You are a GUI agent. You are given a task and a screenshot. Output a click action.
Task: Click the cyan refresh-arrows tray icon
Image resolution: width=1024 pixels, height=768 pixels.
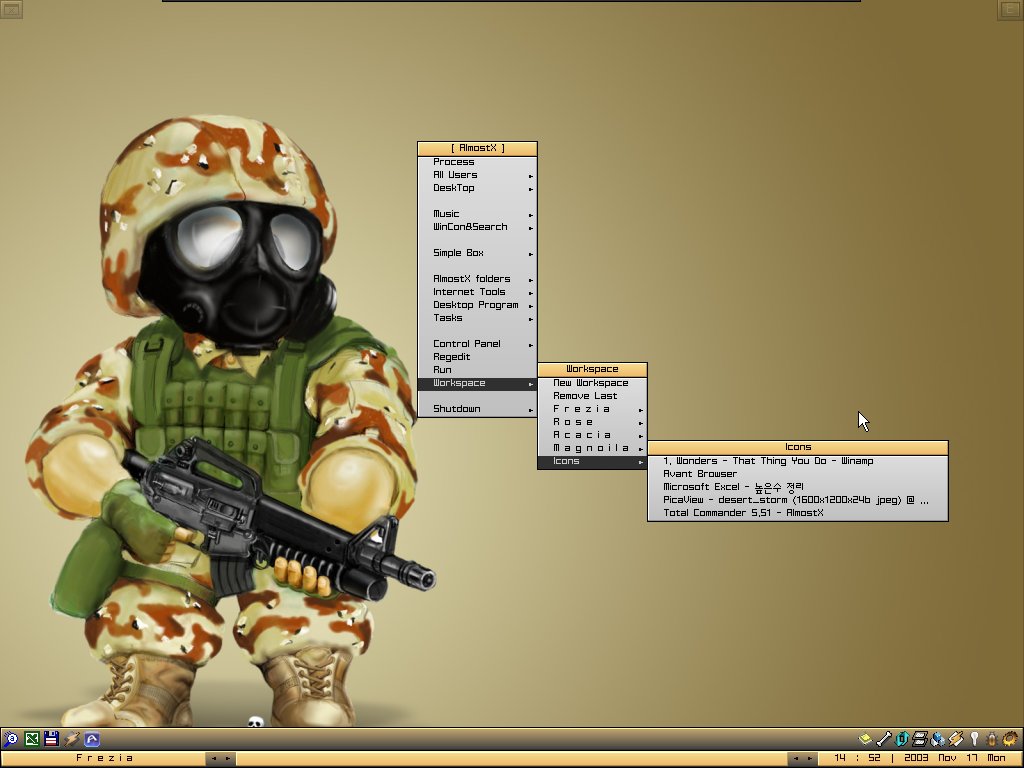click(902, 739)
